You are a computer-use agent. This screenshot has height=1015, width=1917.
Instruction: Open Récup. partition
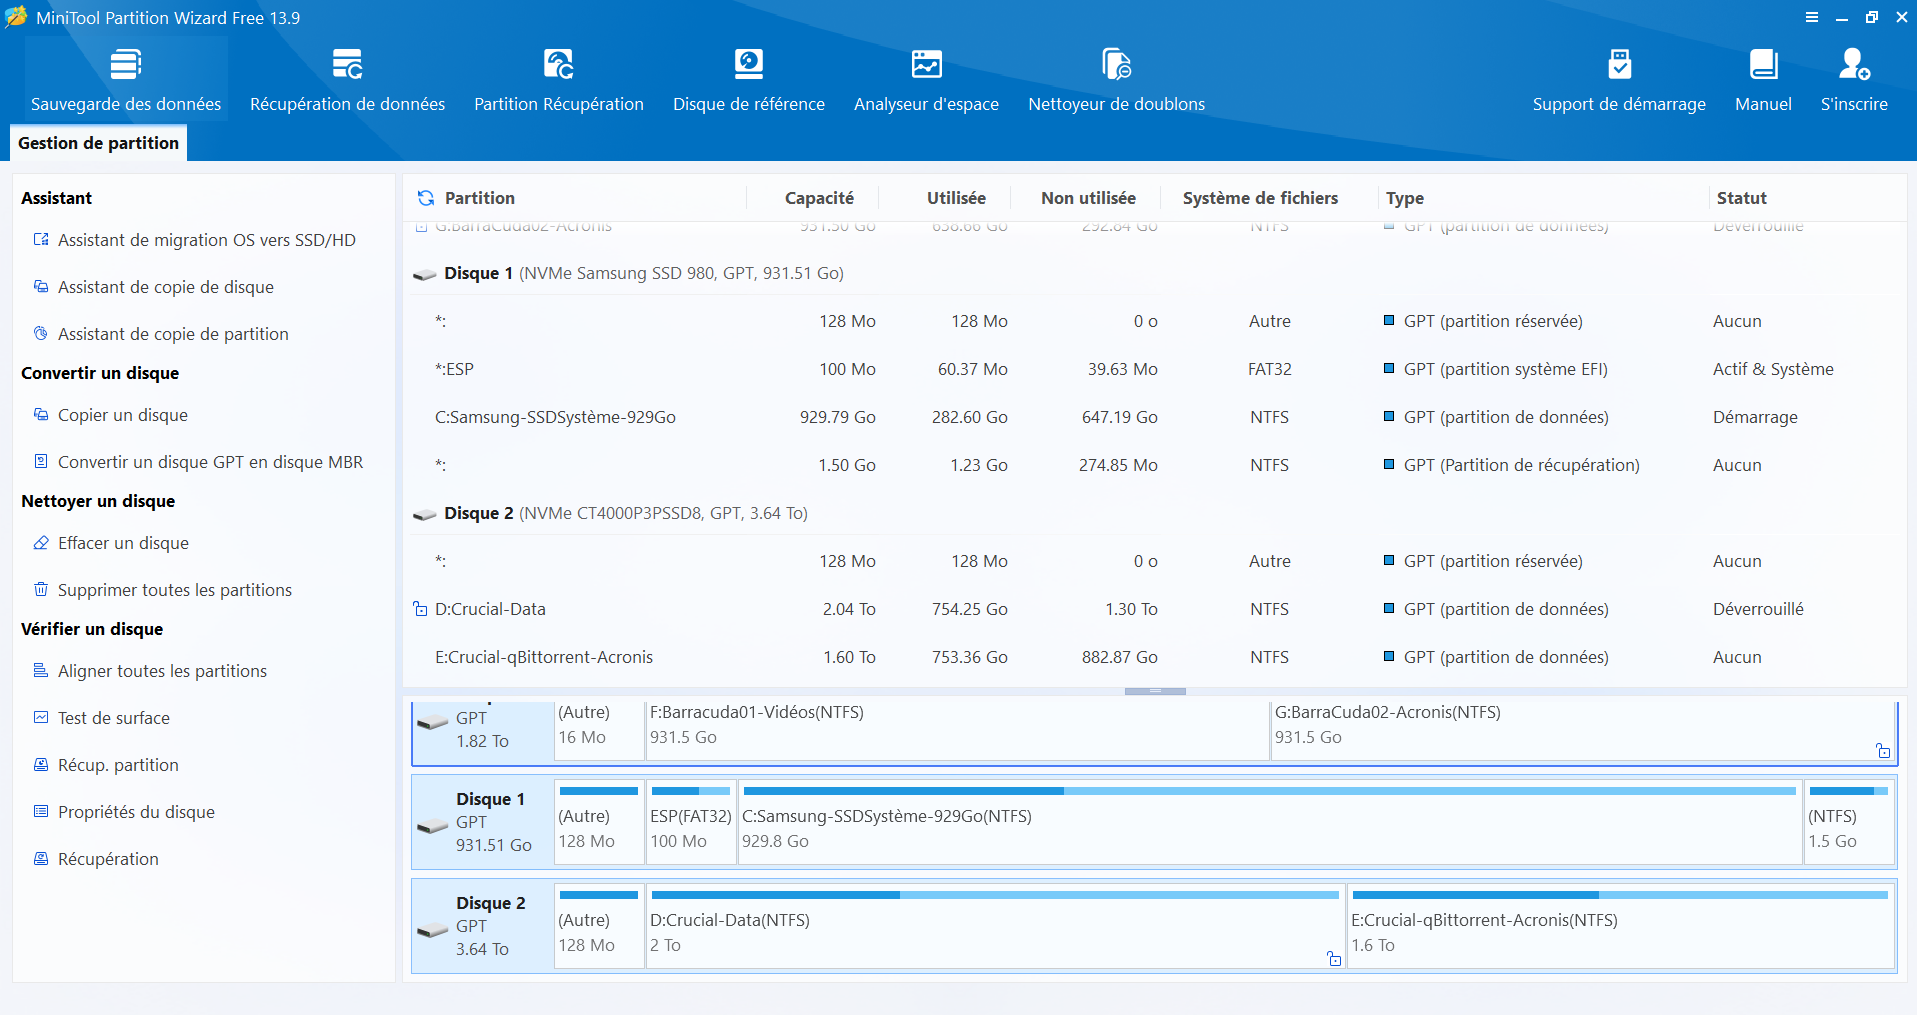(x=107, y=765)
